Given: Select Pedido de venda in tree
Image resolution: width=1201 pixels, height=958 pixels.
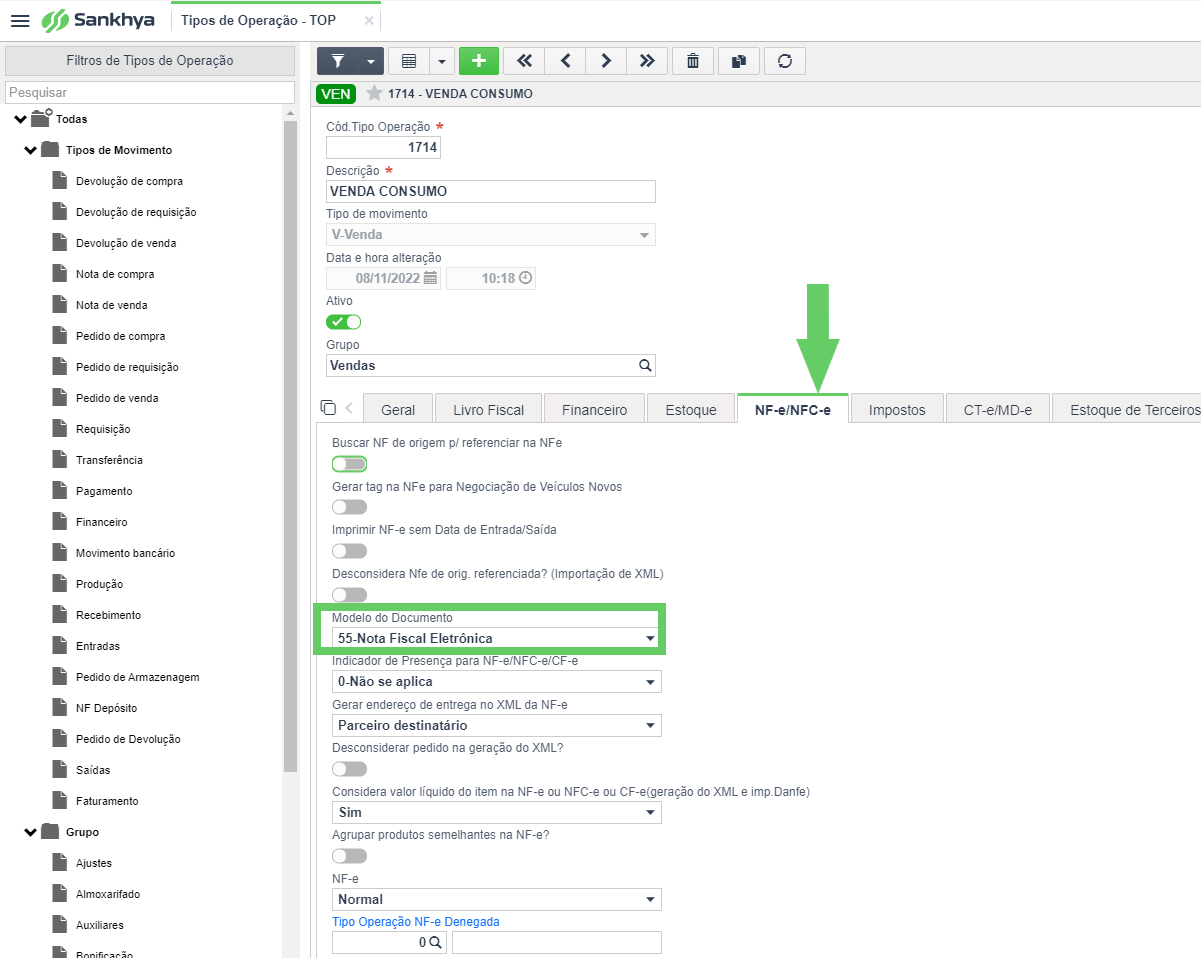Looking at the screenshot, I should pos(104,398).
